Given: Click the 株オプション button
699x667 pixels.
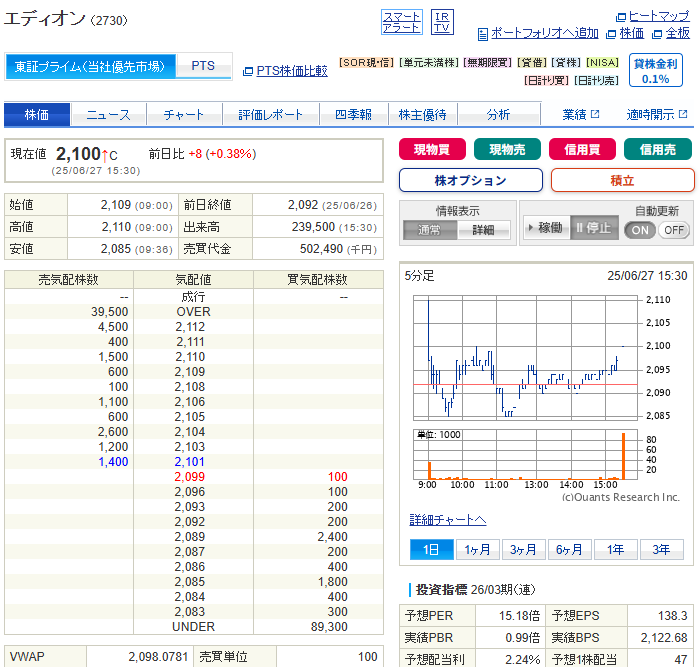Looking at the screenshot, I should [x=471, y=181].
